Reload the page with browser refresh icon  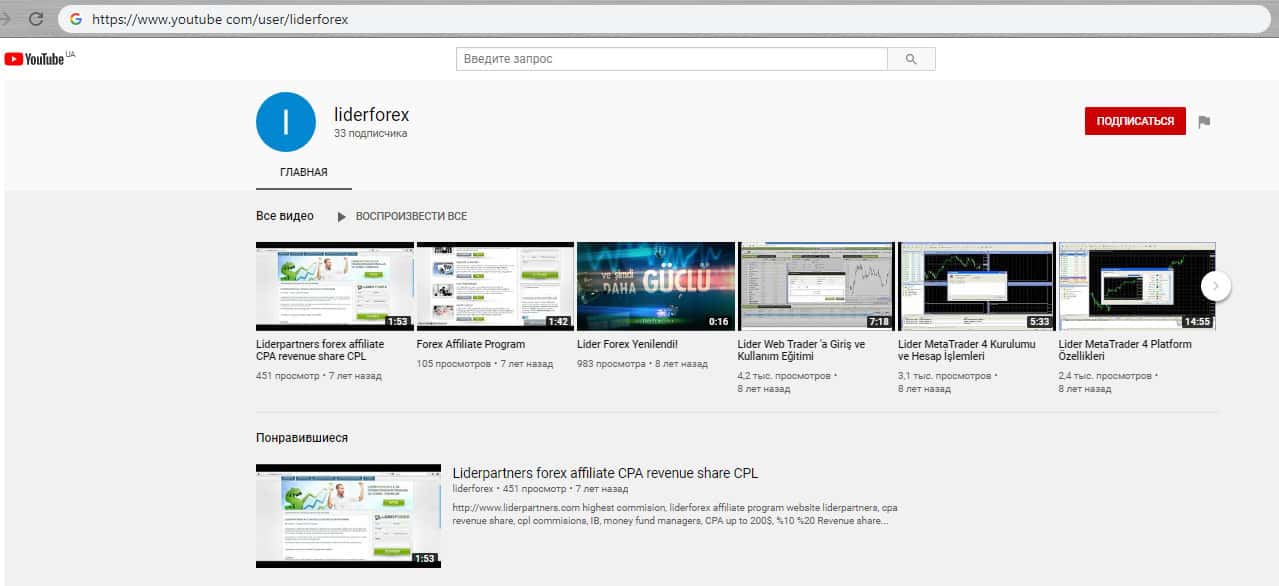pyautogui.click(x=36, y=19)
